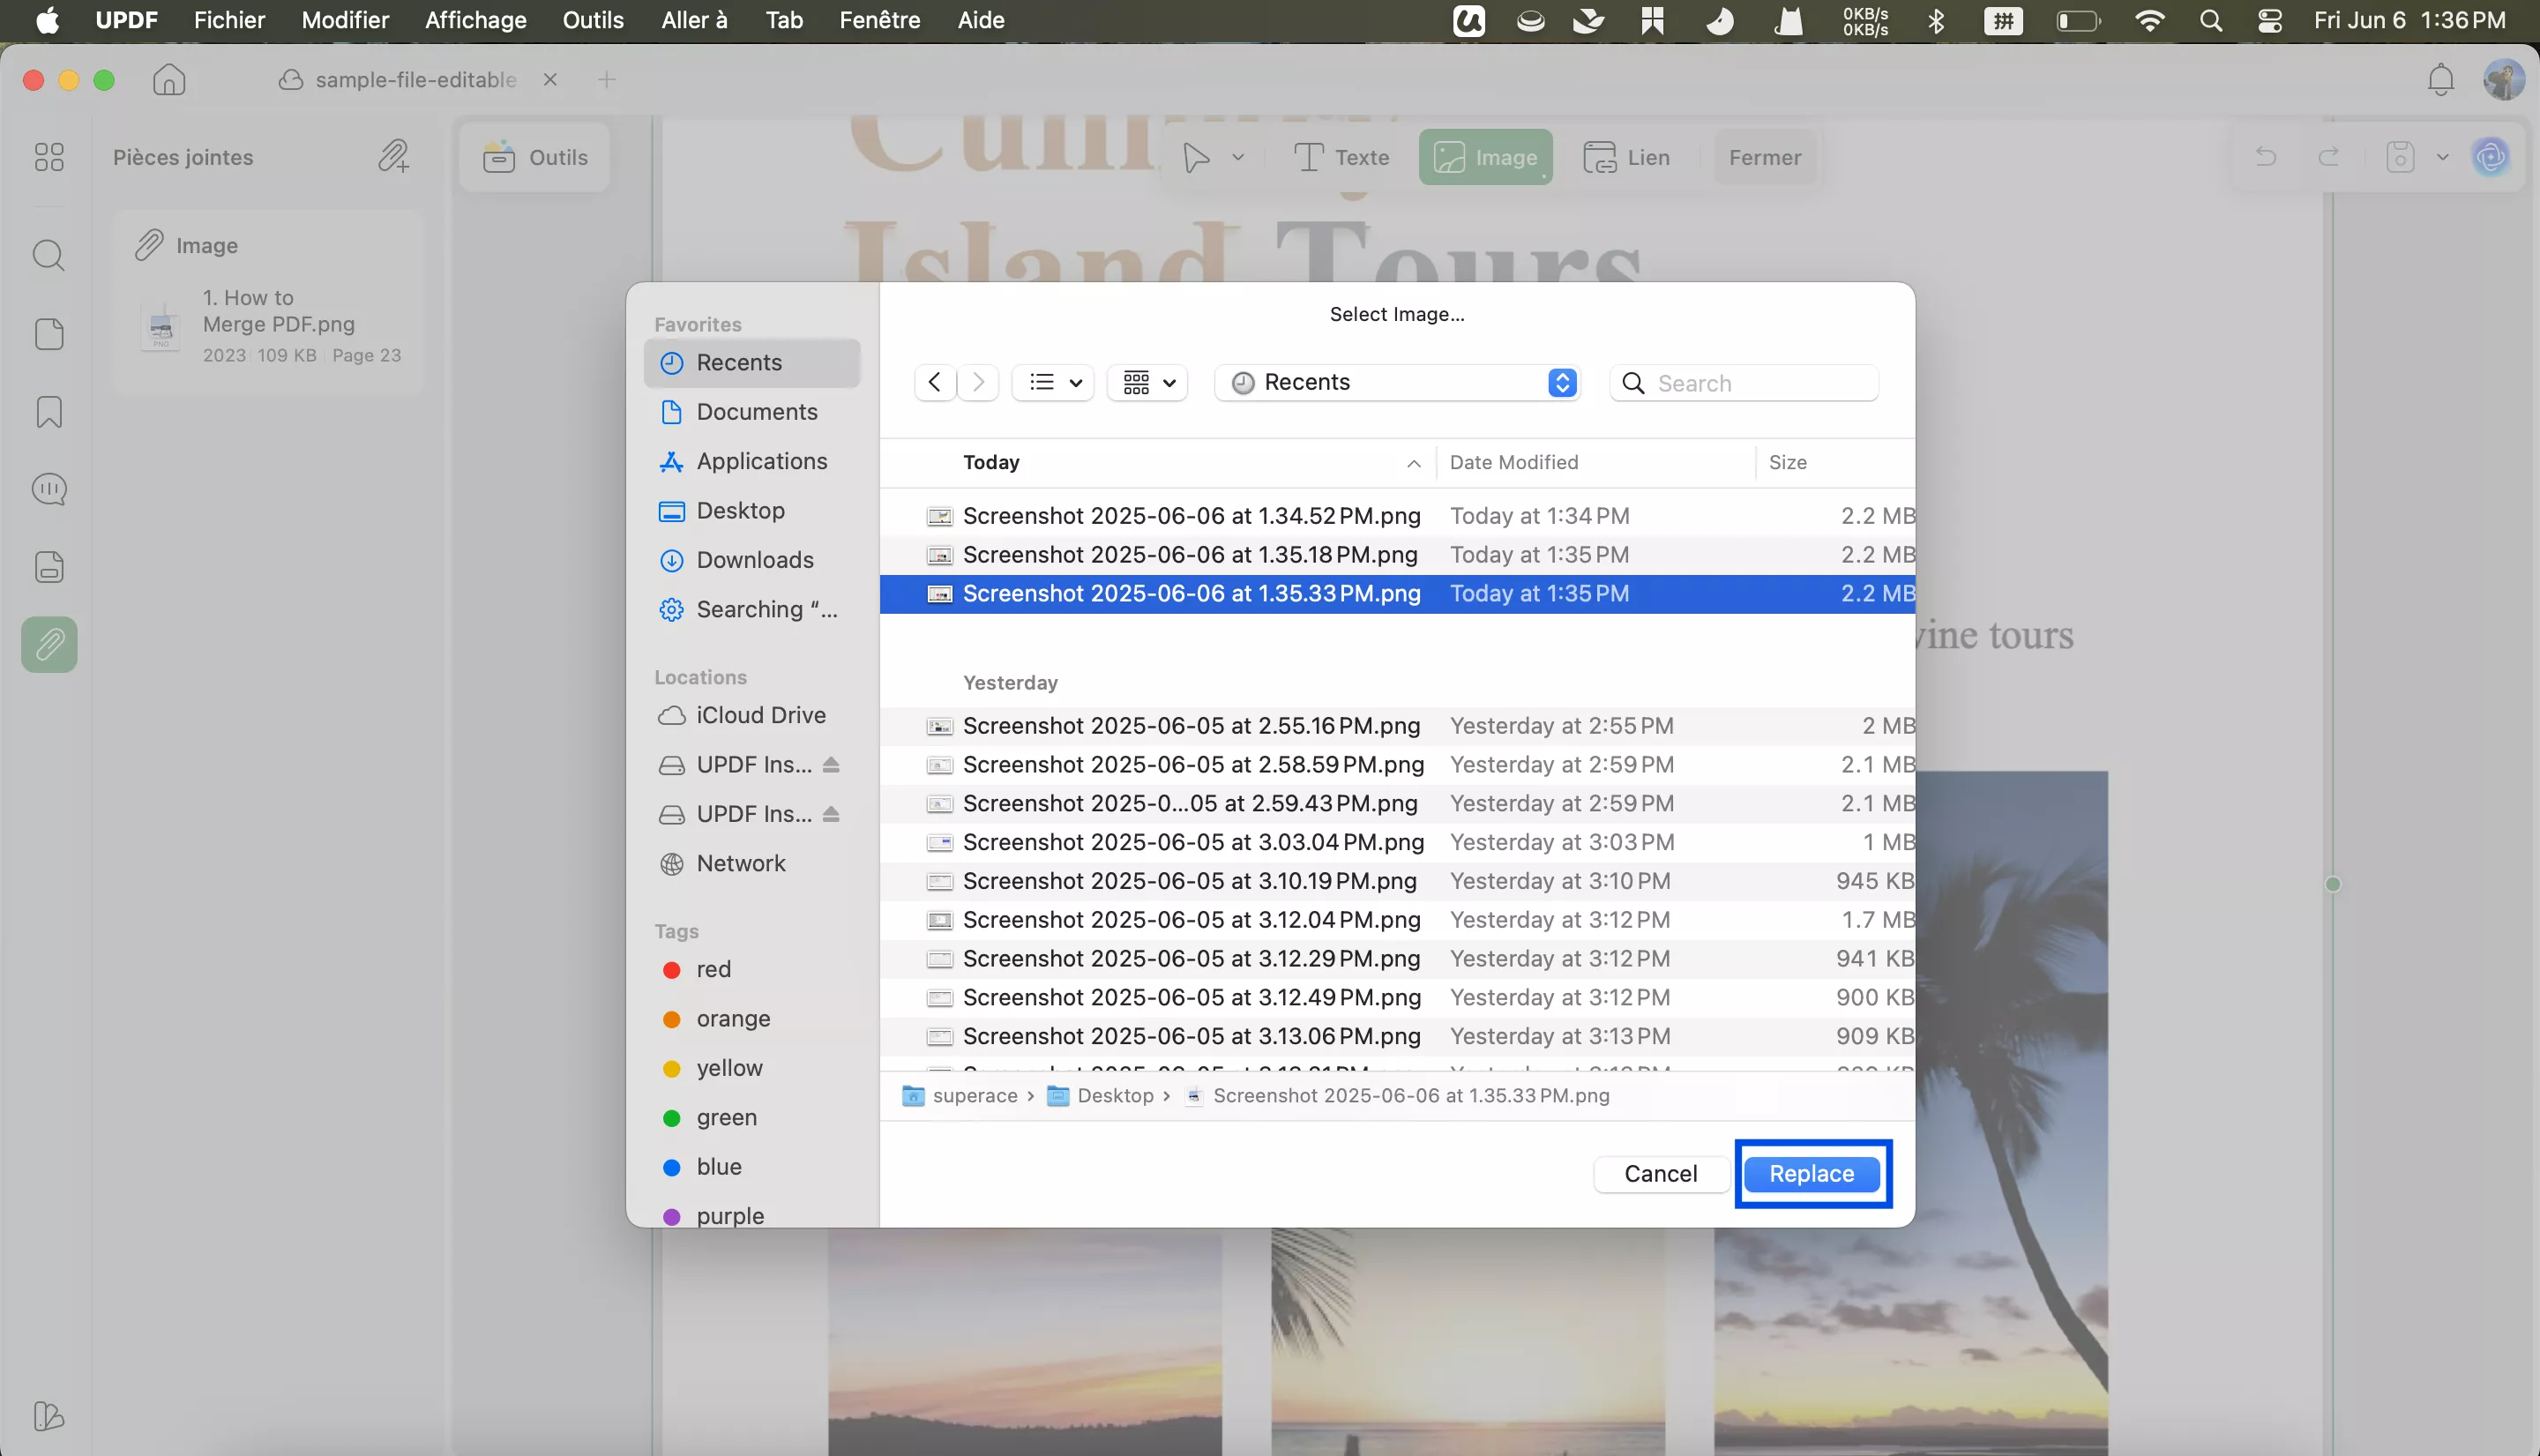Sort by Date Modified column
Image resolution: width=2540 pixels, height=1456 pixels.
click(x=1595, y=462)
